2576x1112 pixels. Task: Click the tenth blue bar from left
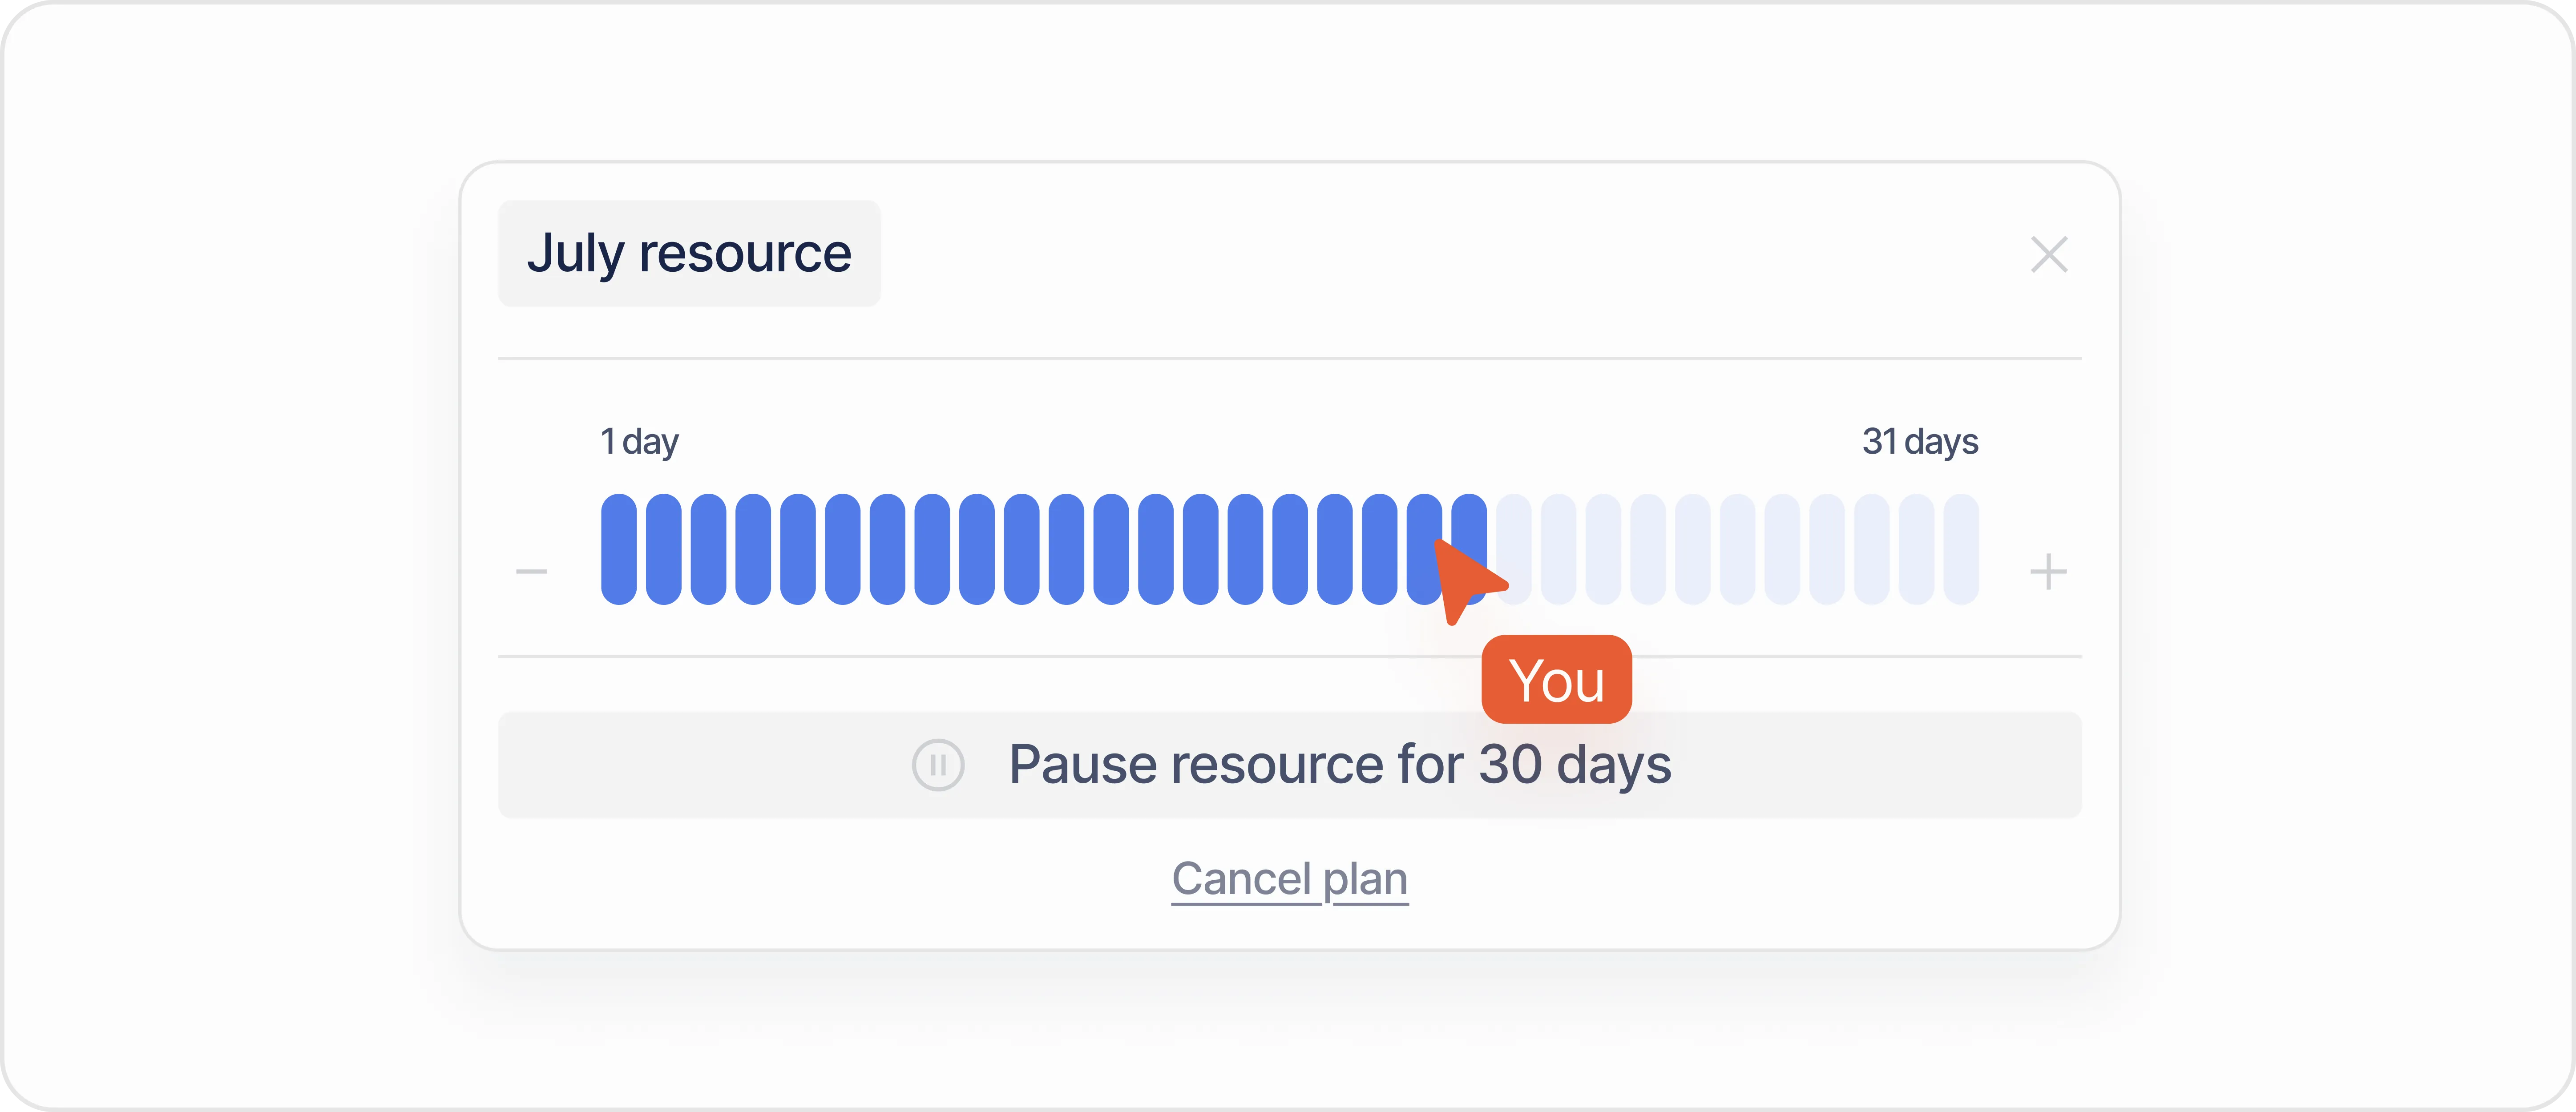click(1021, 549)
